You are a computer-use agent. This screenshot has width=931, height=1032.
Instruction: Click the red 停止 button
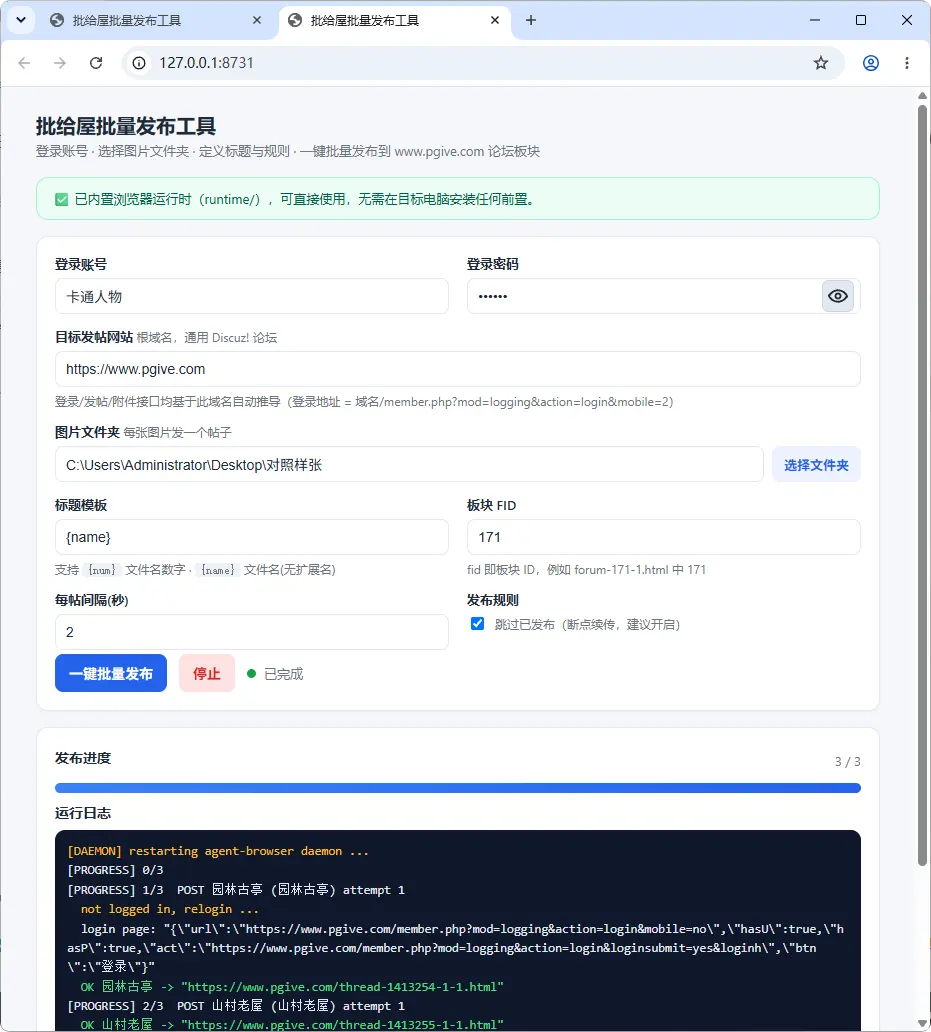tap(207, 673)
